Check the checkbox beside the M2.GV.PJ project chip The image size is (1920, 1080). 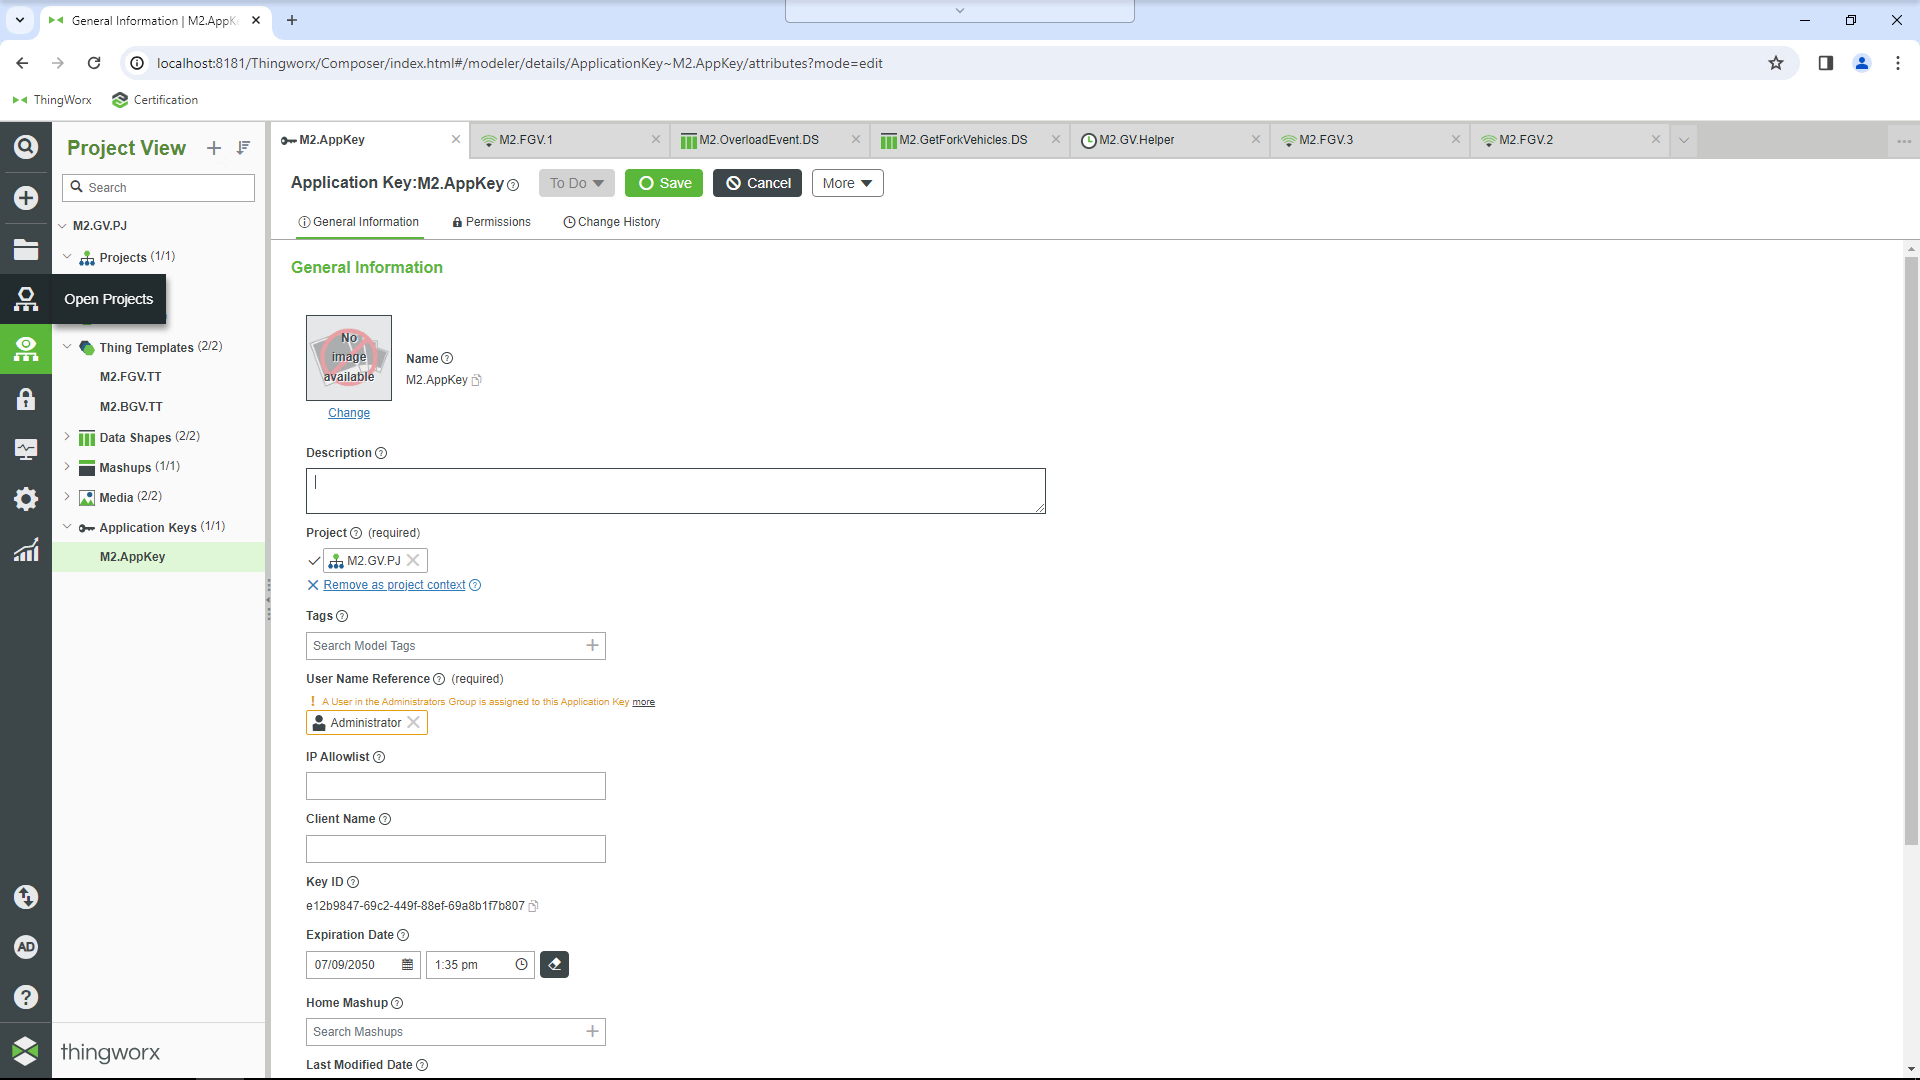coord(314,560)
